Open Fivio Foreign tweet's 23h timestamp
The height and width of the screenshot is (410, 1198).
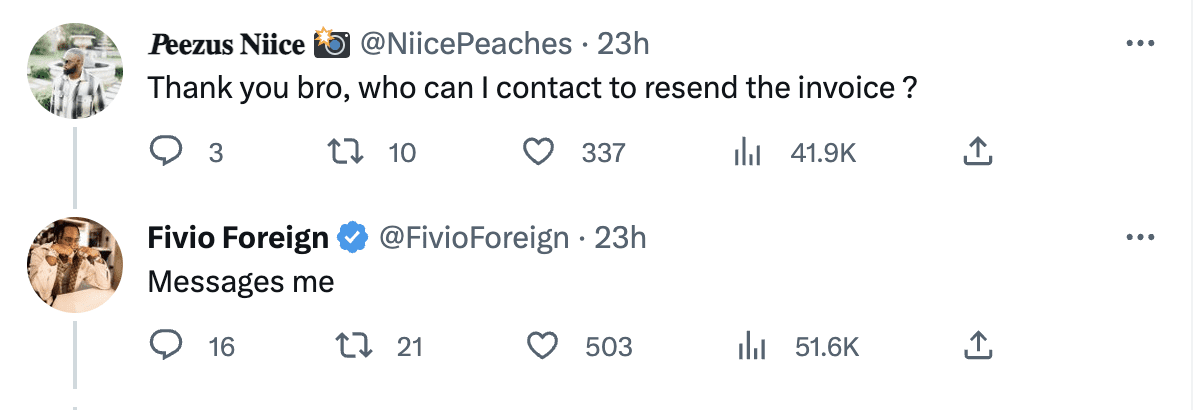[620, 239]
